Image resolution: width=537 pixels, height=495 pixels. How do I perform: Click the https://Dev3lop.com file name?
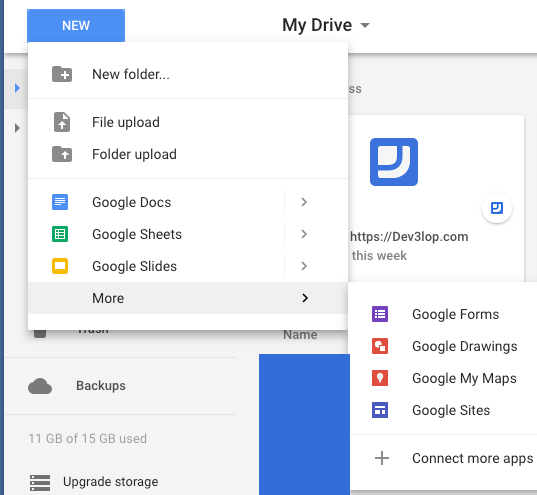pyautogui.click(x=409, y=237)
